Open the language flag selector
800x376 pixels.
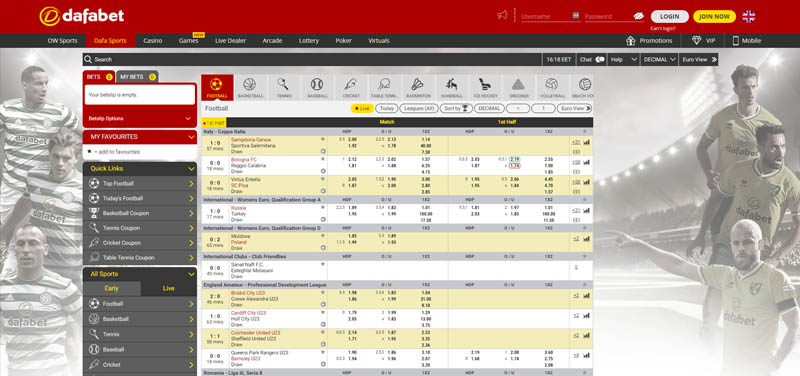[x=748, y=16]
